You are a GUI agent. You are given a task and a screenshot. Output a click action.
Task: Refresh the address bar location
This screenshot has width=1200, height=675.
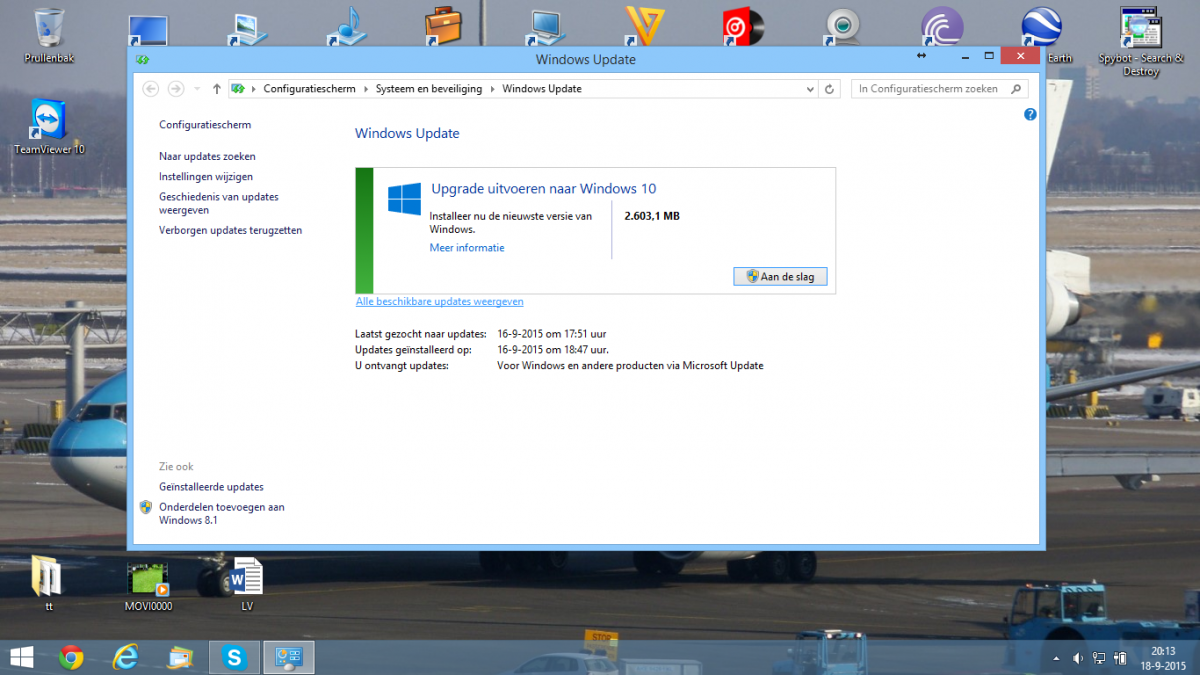pos(829,89)
